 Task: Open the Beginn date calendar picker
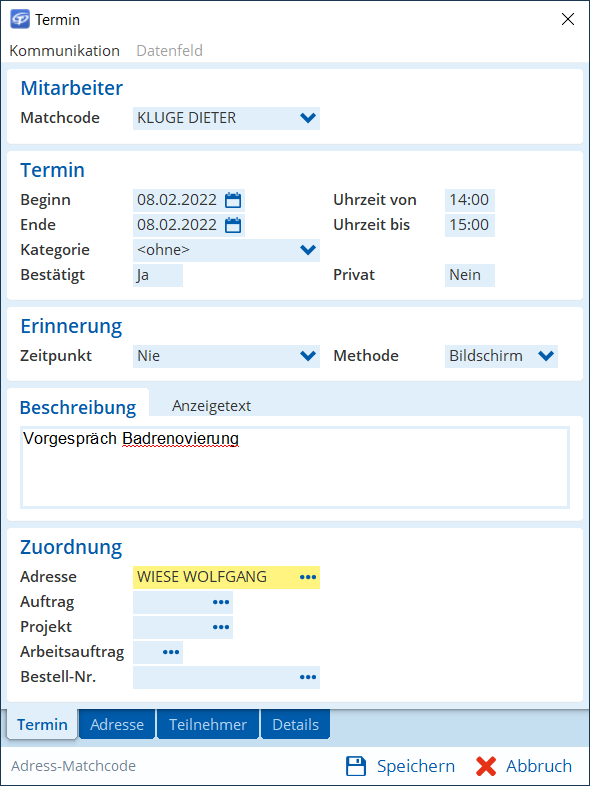coord(233,200)
